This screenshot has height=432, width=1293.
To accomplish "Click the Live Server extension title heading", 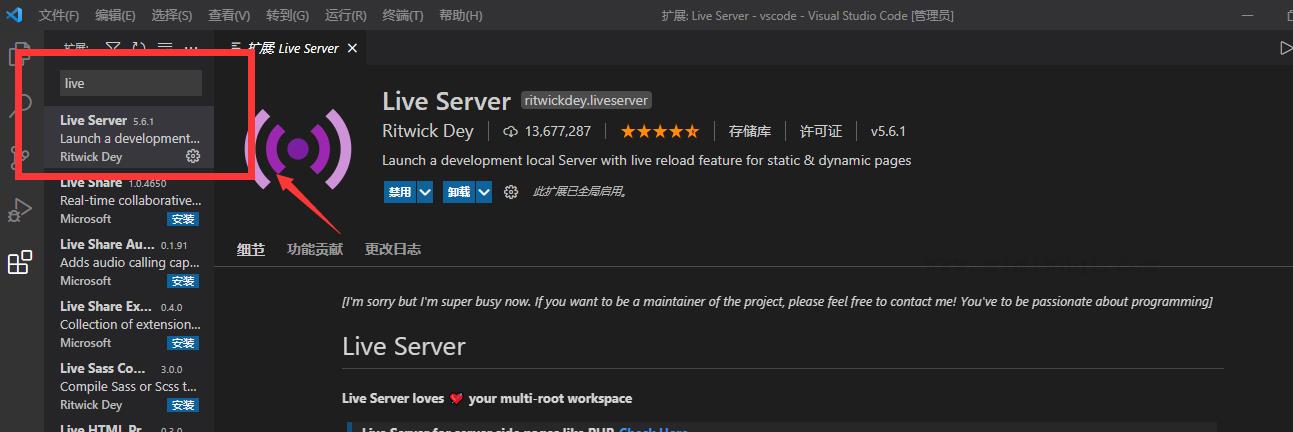I will click(447, 101).
